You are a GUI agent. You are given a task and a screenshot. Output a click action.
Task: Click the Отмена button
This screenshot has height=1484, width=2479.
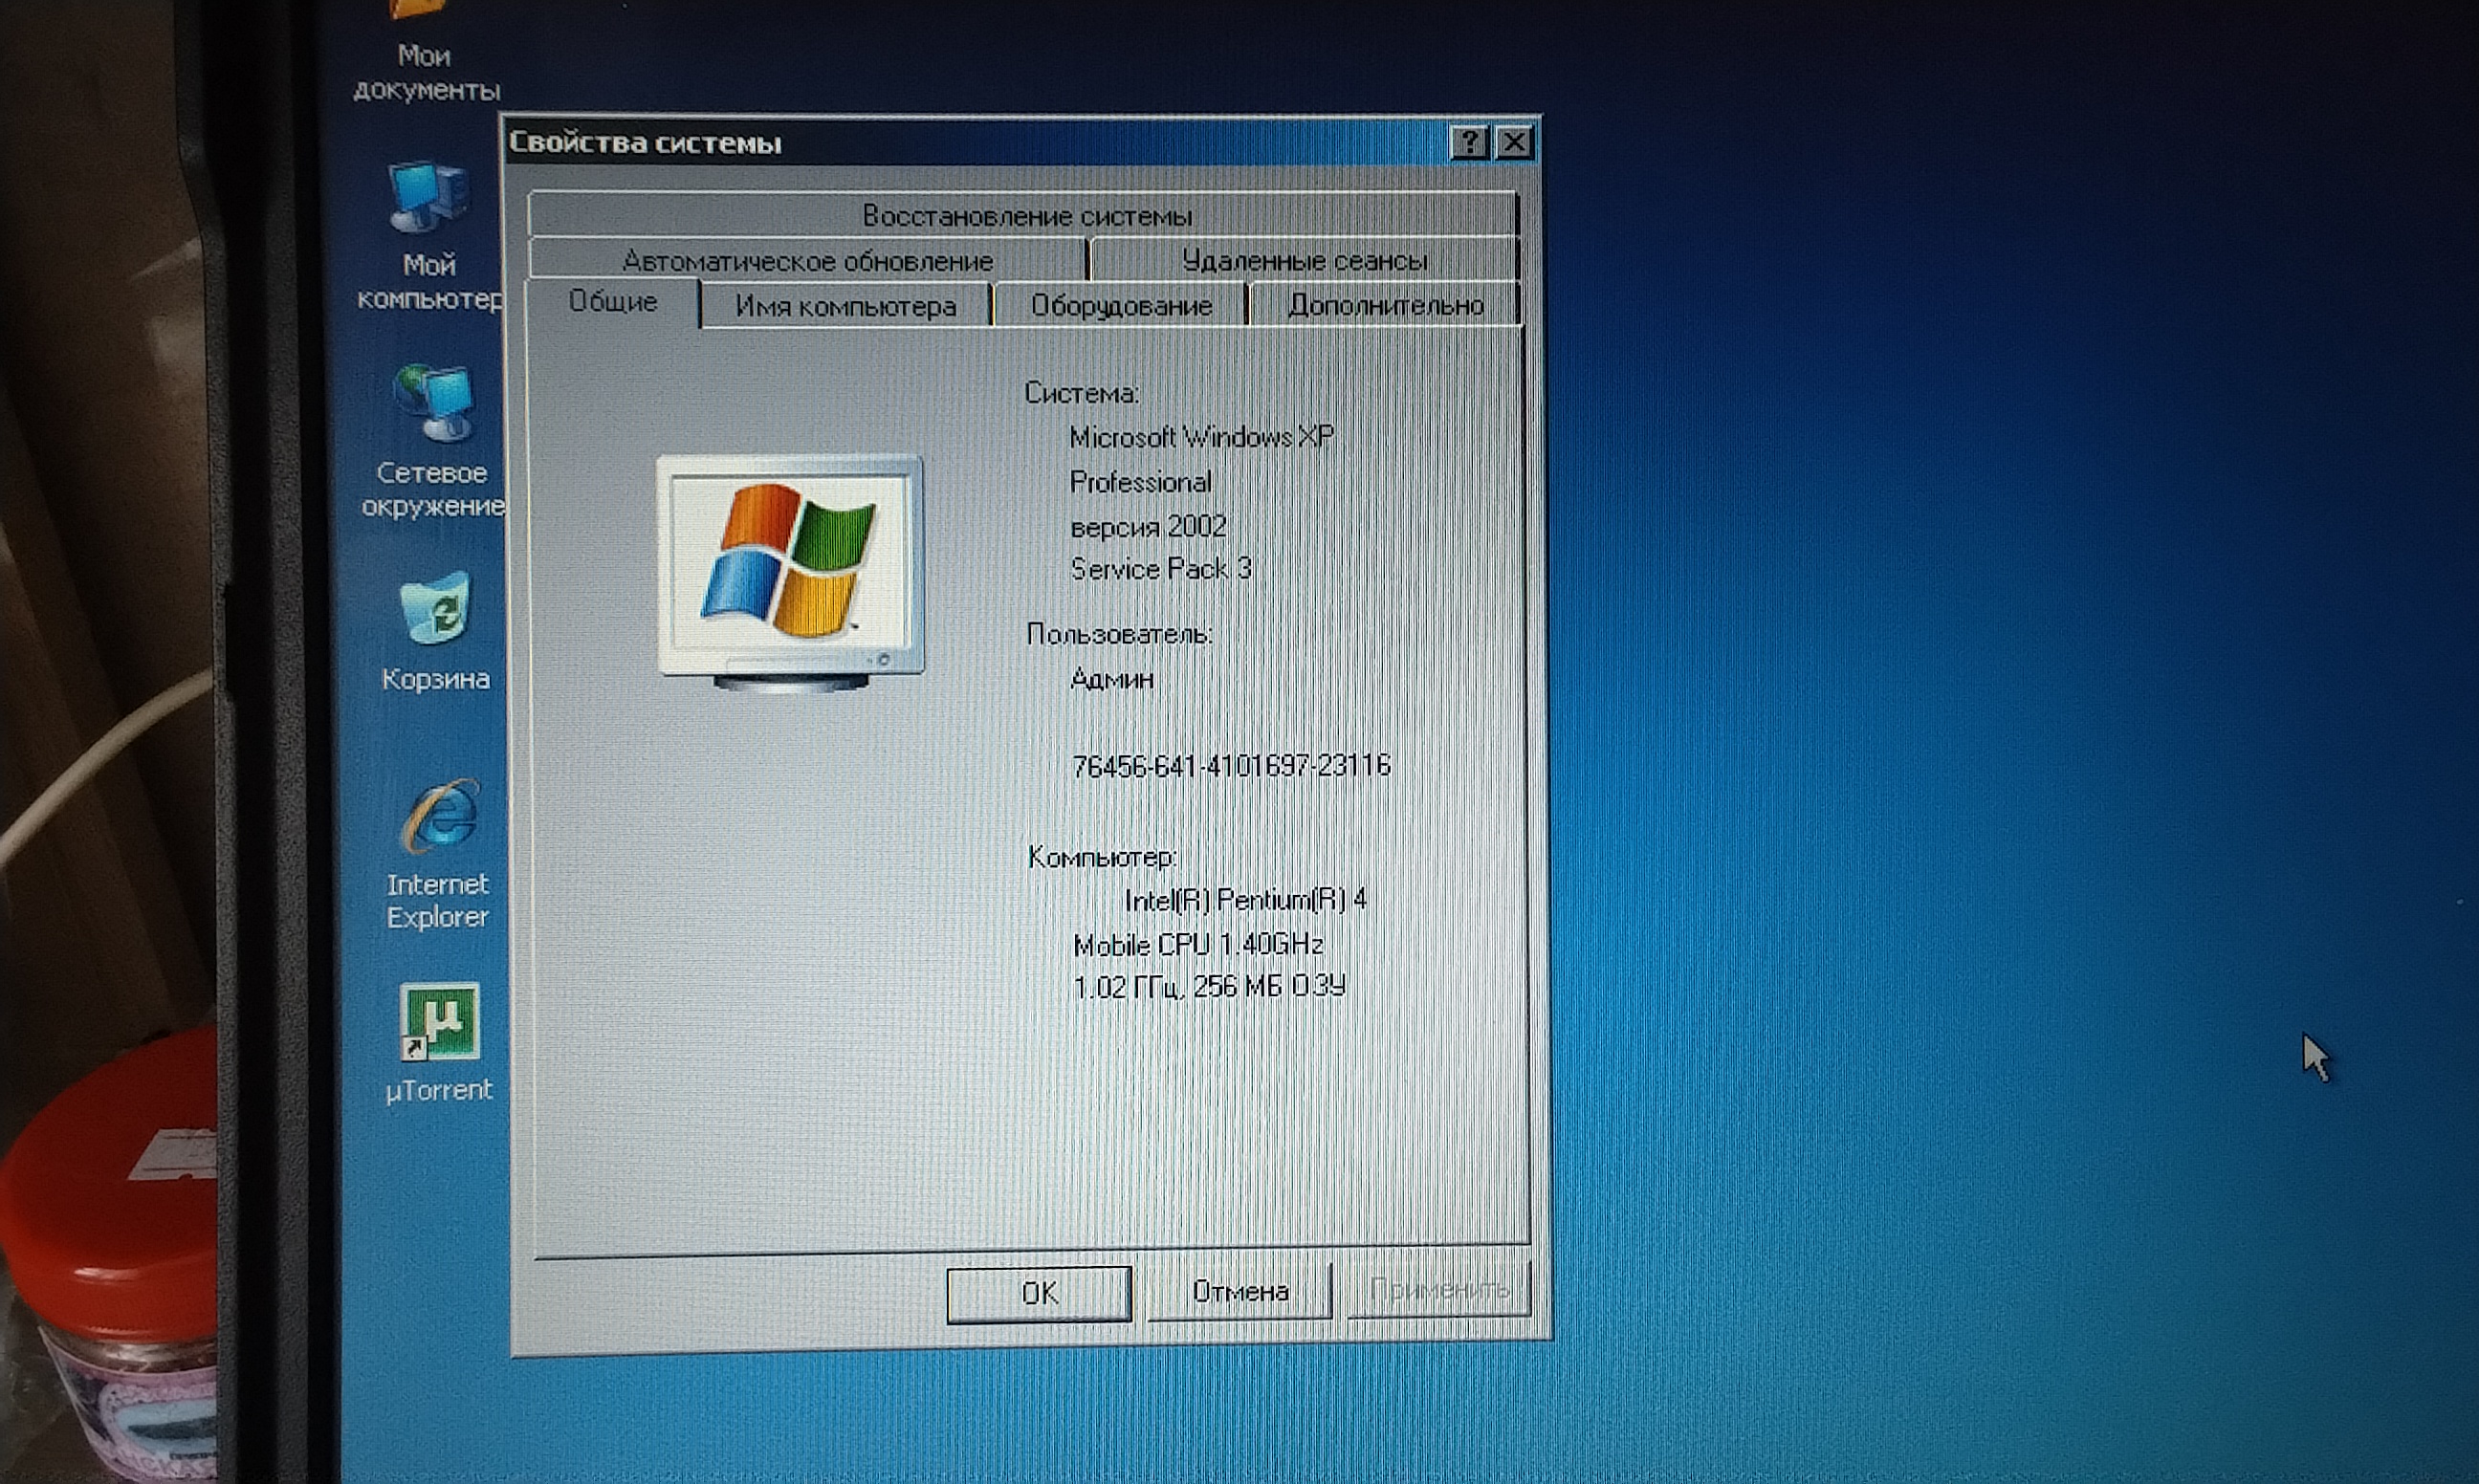pos(1239,1292)
